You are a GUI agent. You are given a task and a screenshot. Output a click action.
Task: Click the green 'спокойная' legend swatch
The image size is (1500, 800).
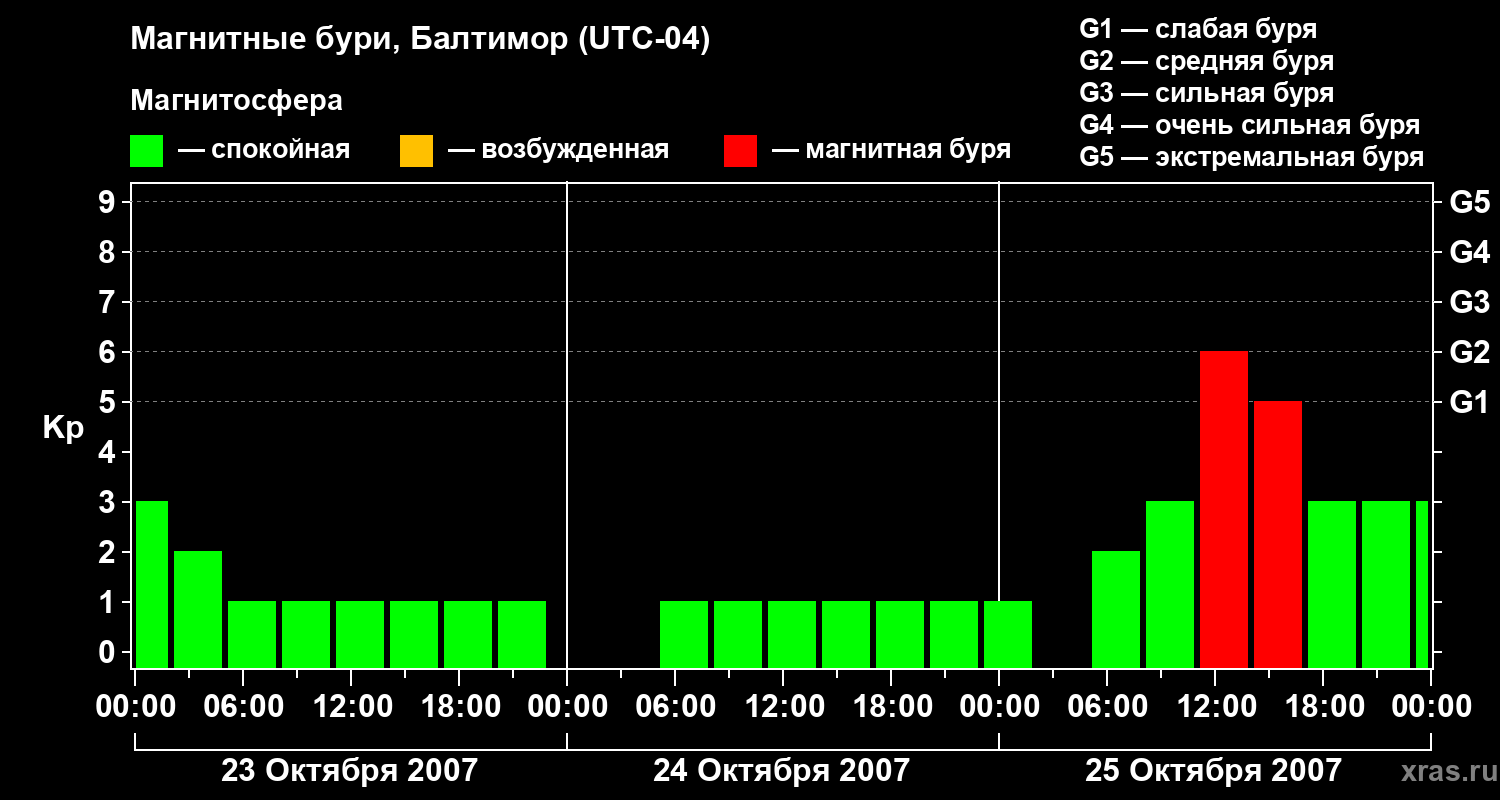pyautogui.click(x=147, y=150)
